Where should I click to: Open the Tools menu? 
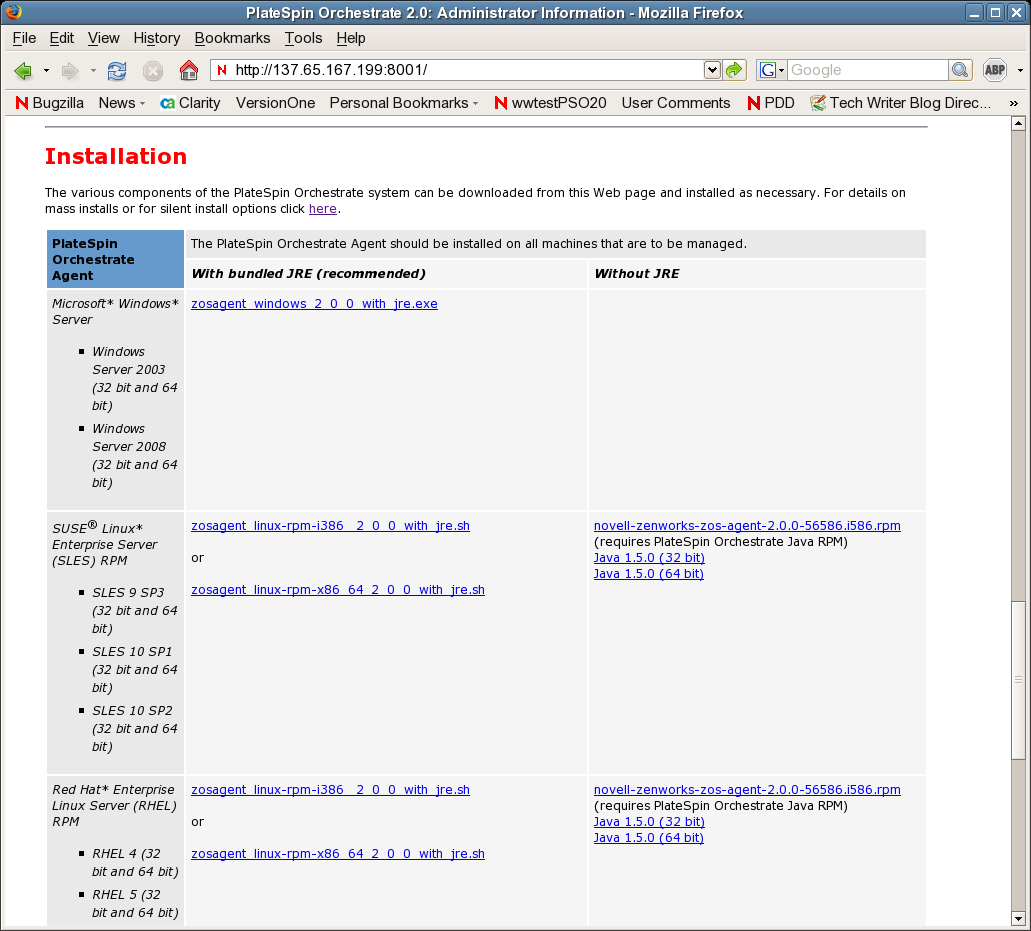coord(303,38)
